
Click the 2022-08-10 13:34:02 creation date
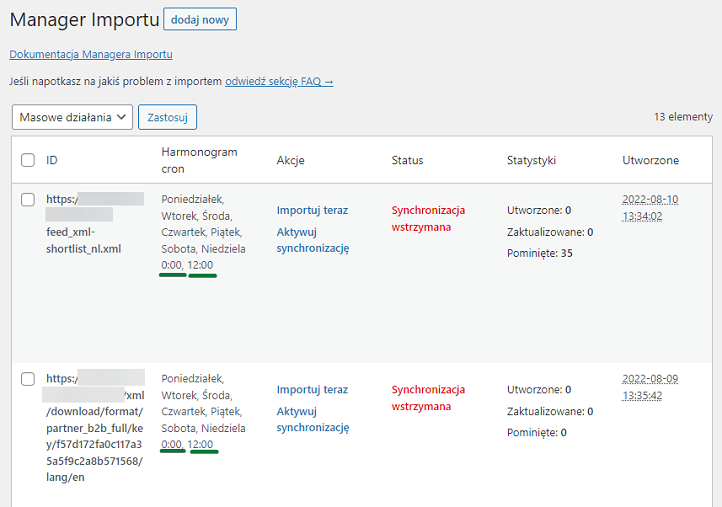click(x=650, y=207)
